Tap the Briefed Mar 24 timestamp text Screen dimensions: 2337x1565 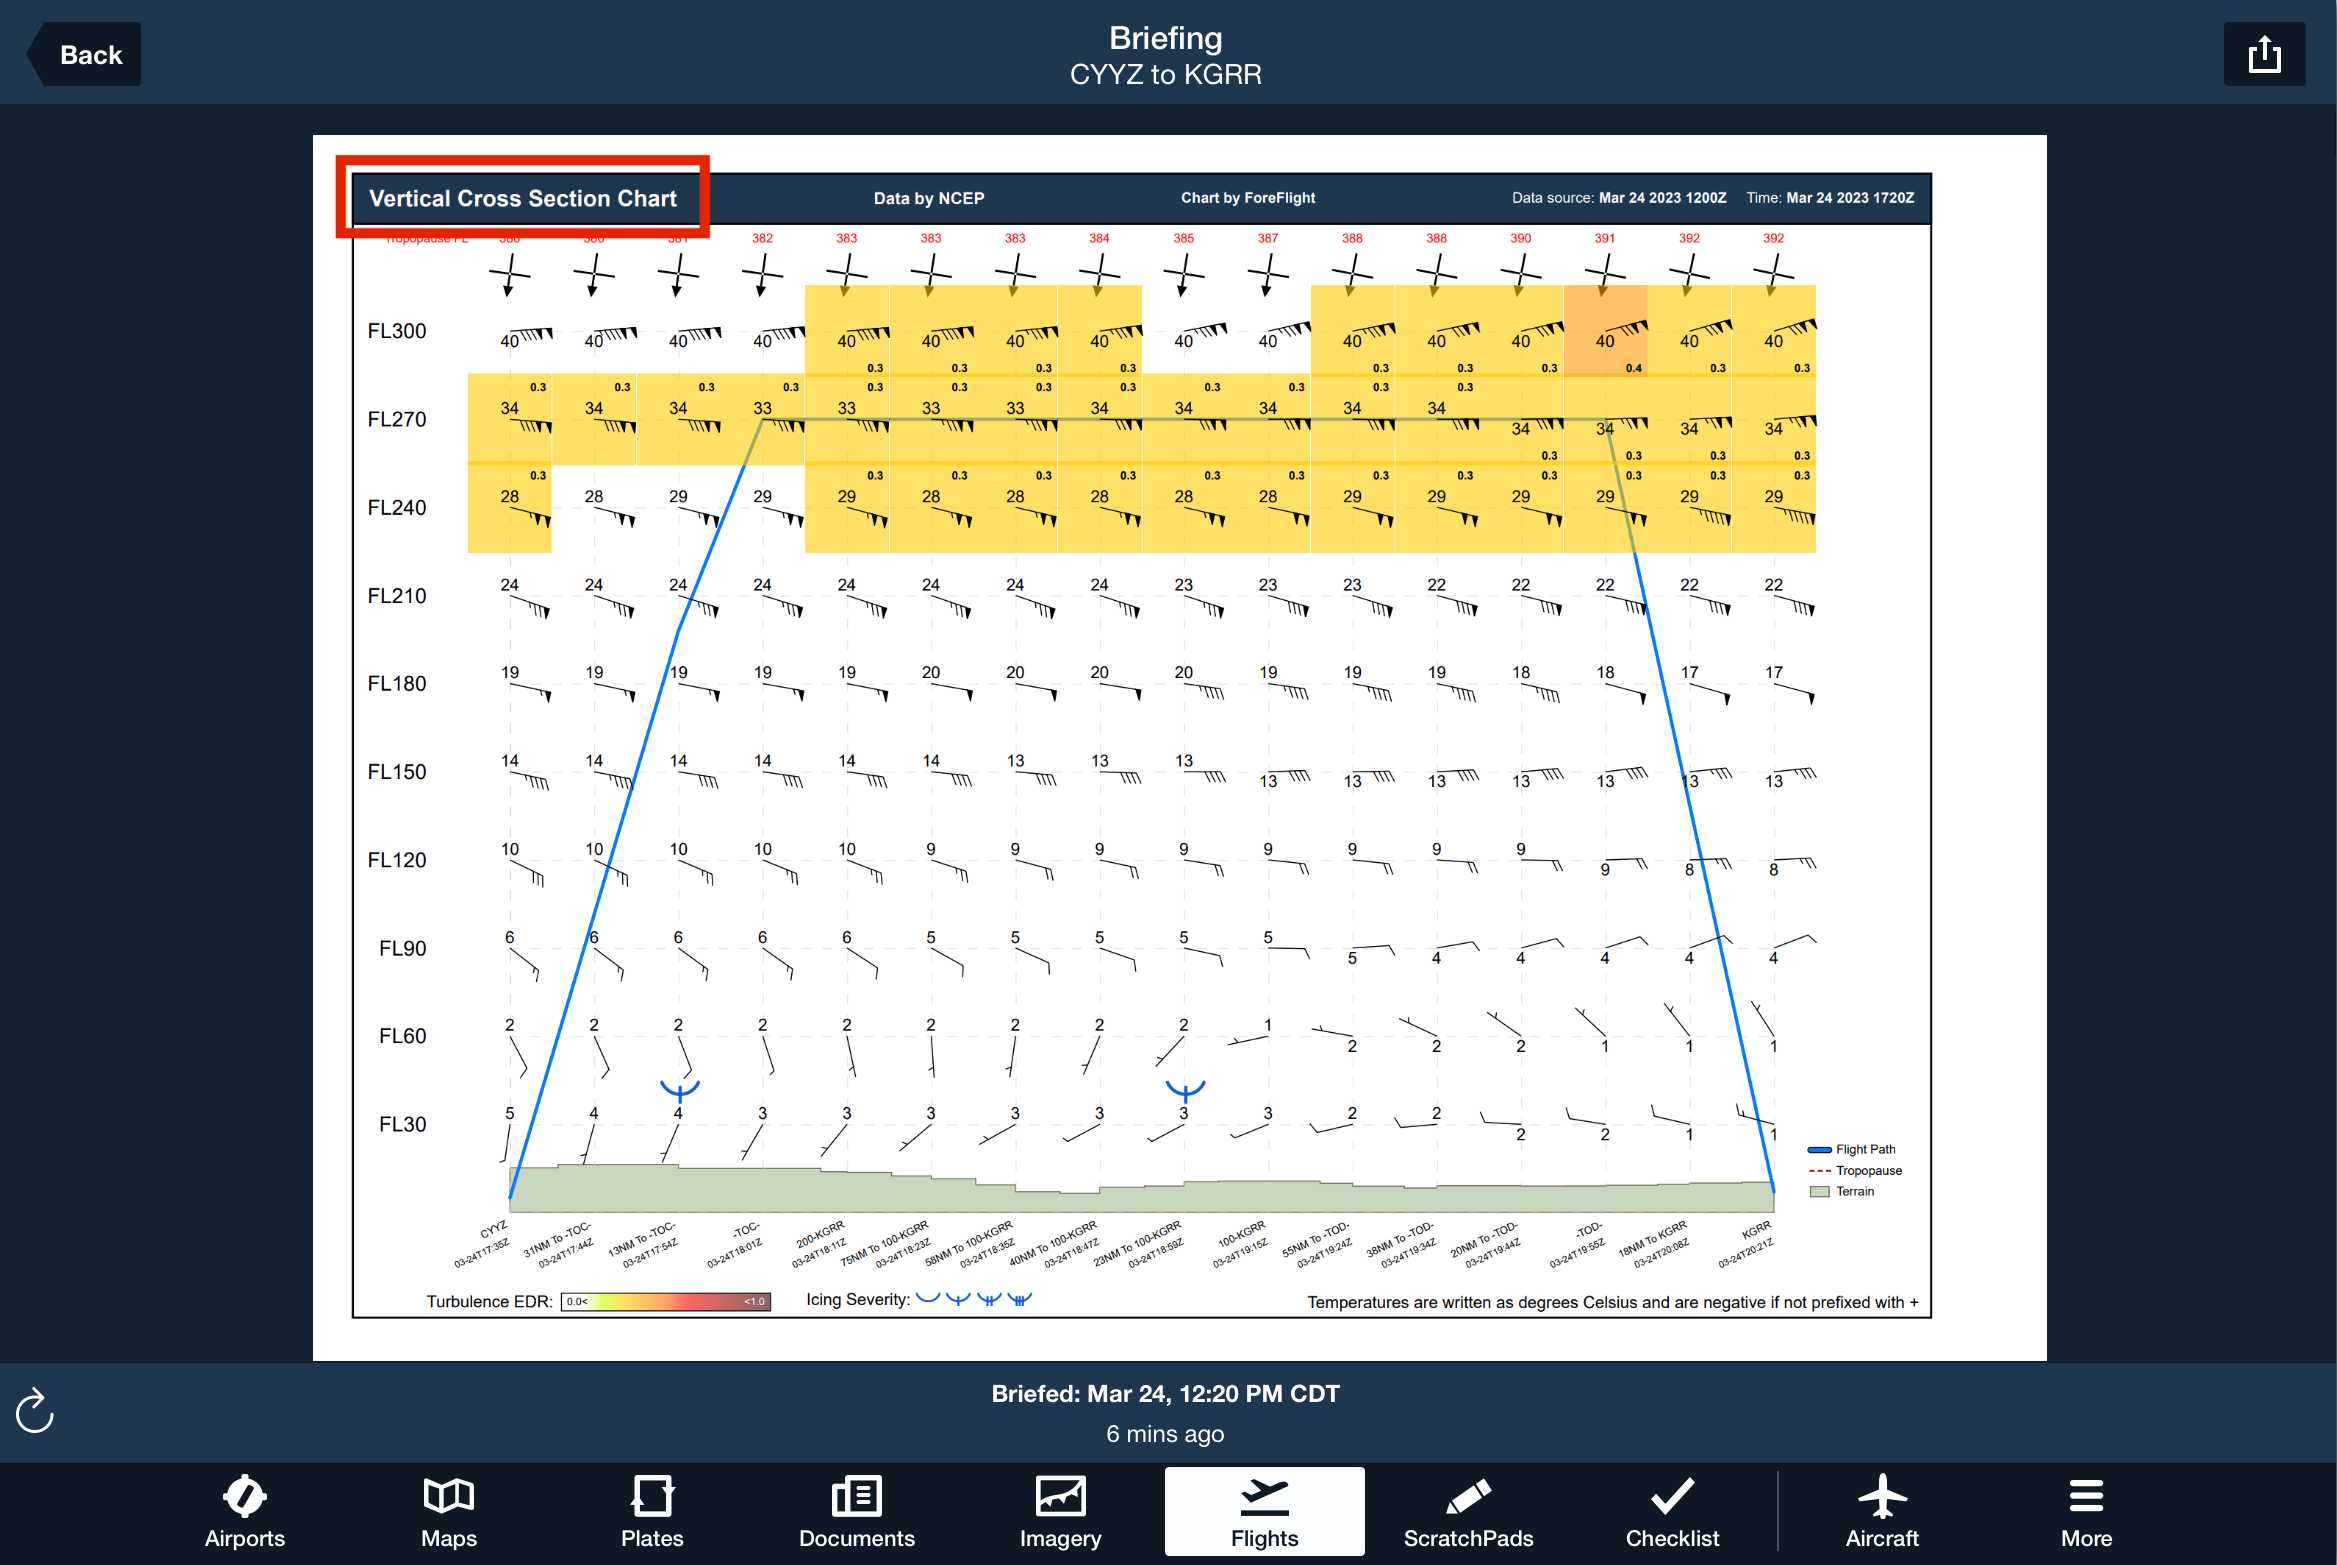pos(1165,1393)
